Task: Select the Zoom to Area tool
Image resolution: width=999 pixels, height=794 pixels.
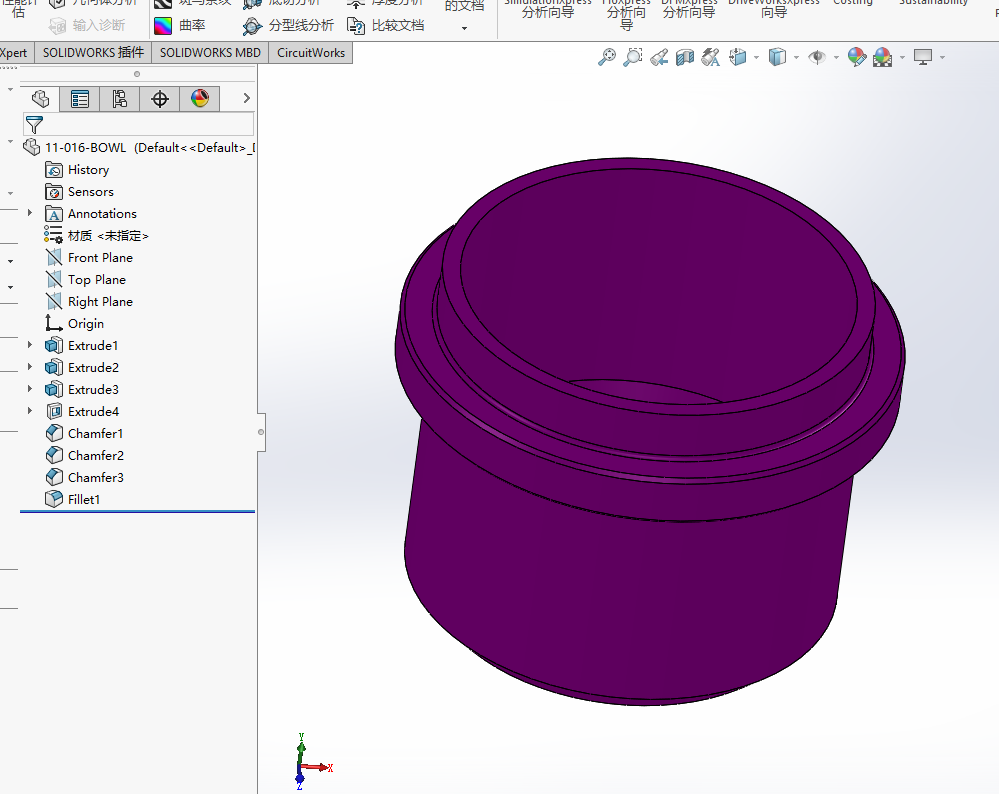Action: click(633, 58)
